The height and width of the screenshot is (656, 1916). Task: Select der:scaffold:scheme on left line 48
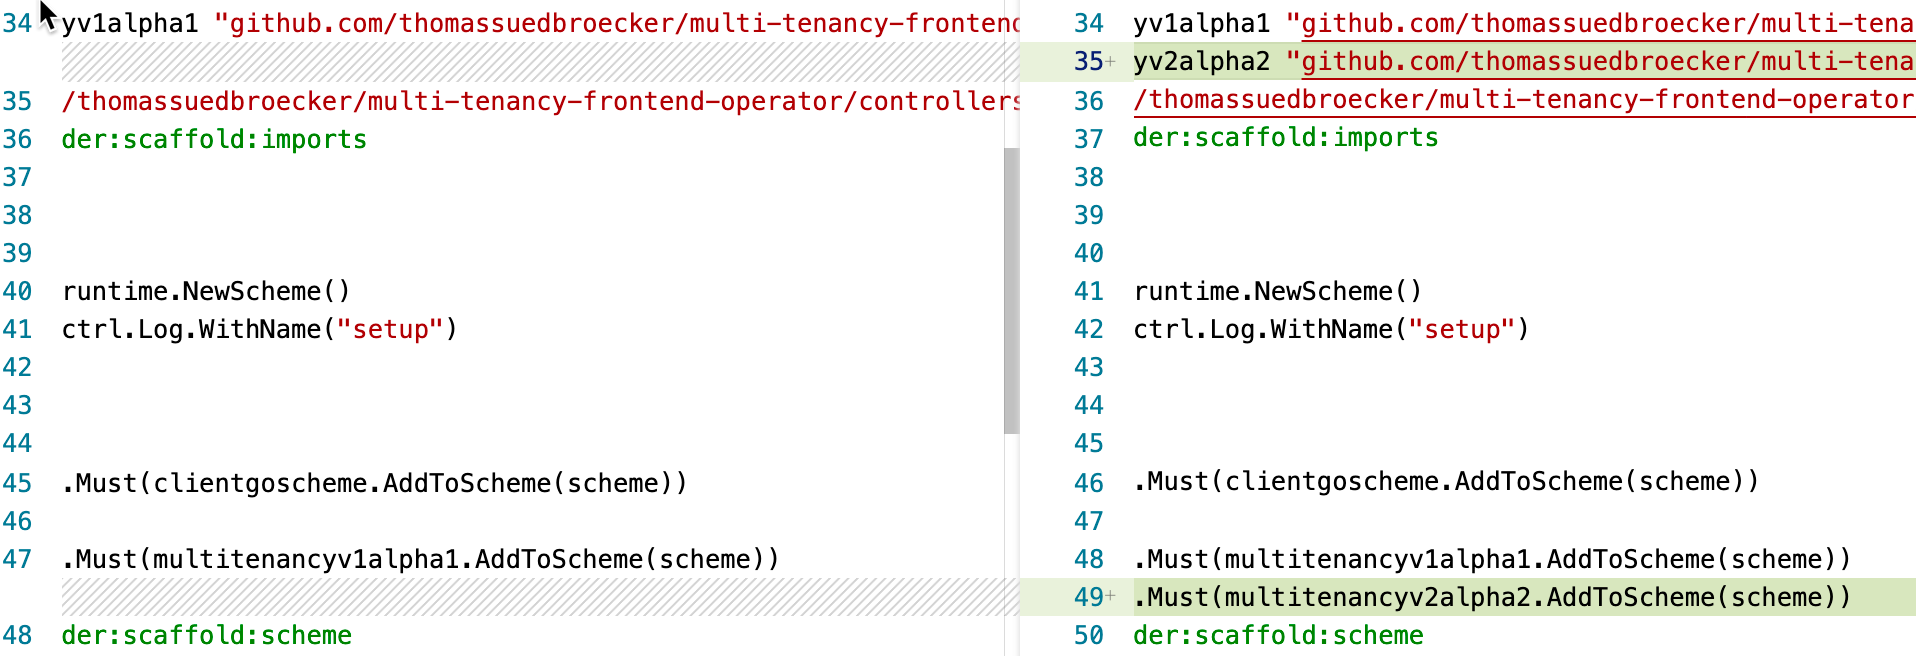pyautogui.click(x=207, y=635)
